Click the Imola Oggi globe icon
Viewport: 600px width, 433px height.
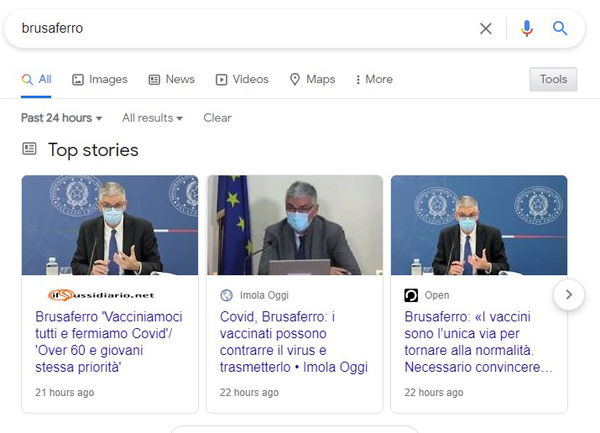[226, 295]
